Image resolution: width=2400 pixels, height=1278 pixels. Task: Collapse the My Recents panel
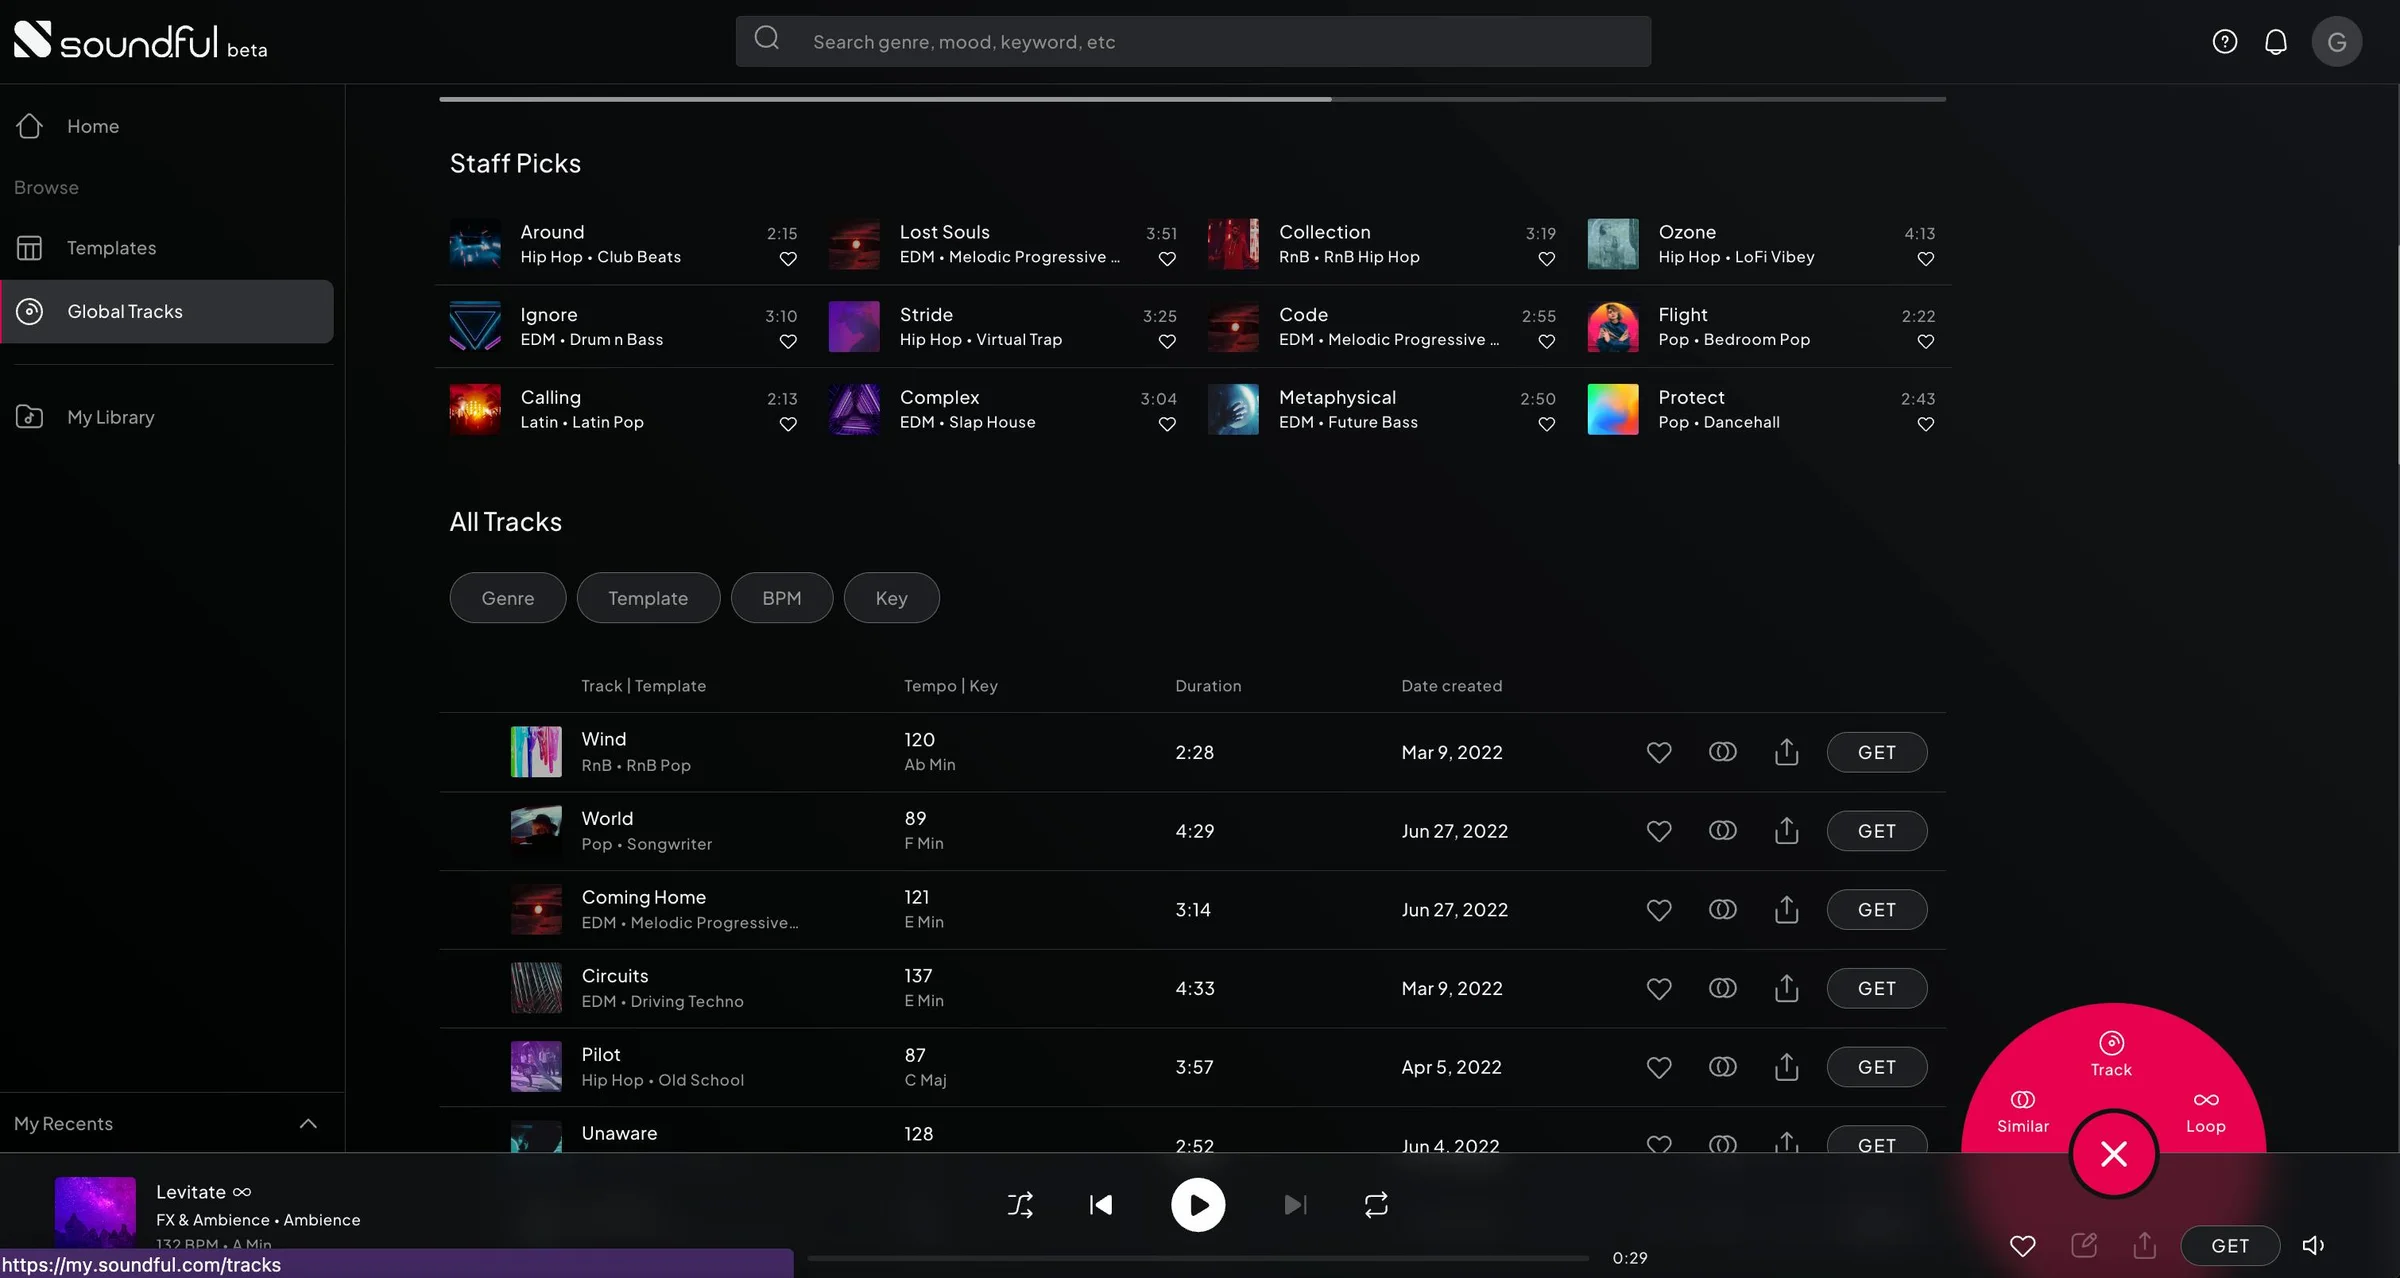click(x=308, y=1123)
